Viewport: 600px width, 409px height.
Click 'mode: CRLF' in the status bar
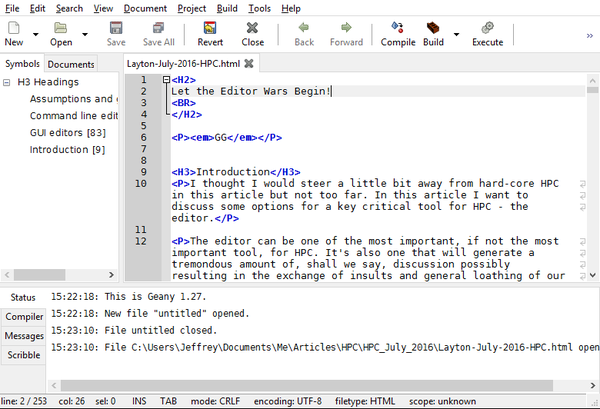[215, 401]
